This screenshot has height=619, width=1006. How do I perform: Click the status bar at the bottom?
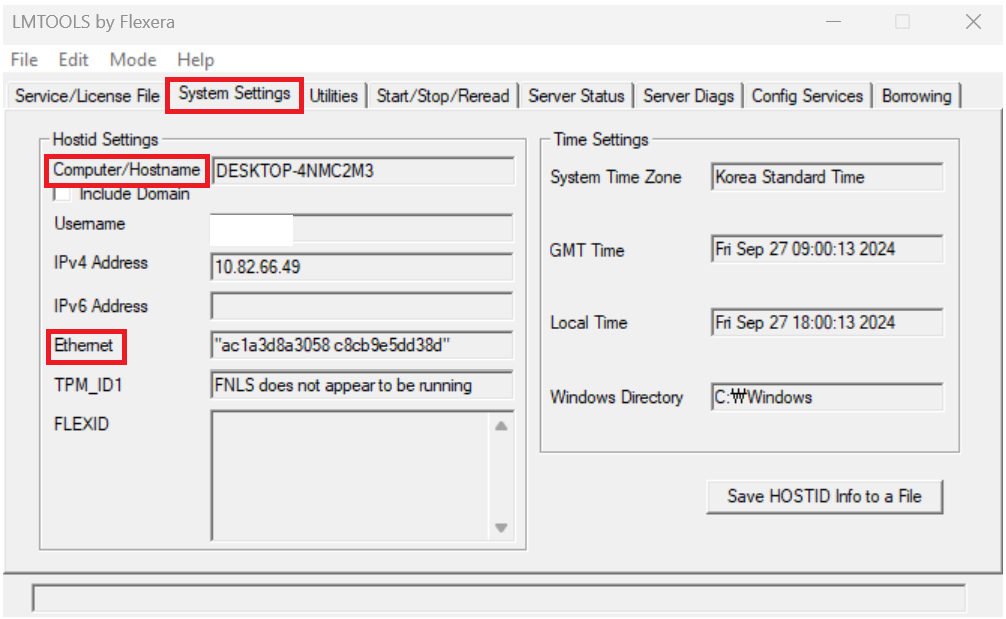coord(499,598)
